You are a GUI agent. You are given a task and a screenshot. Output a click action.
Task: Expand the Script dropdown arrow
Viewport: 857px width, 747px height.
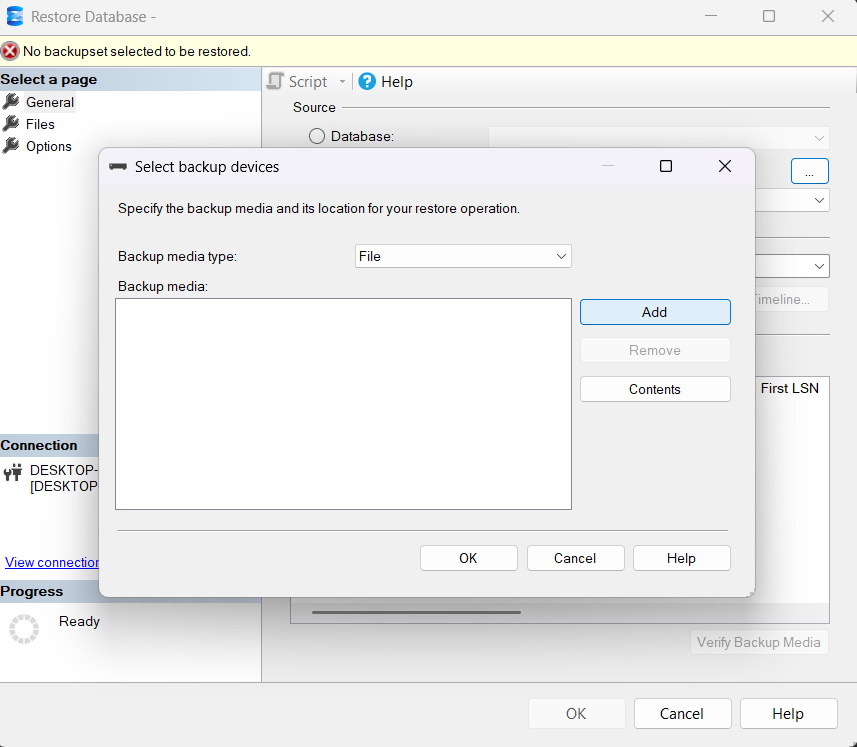[342, 82]
